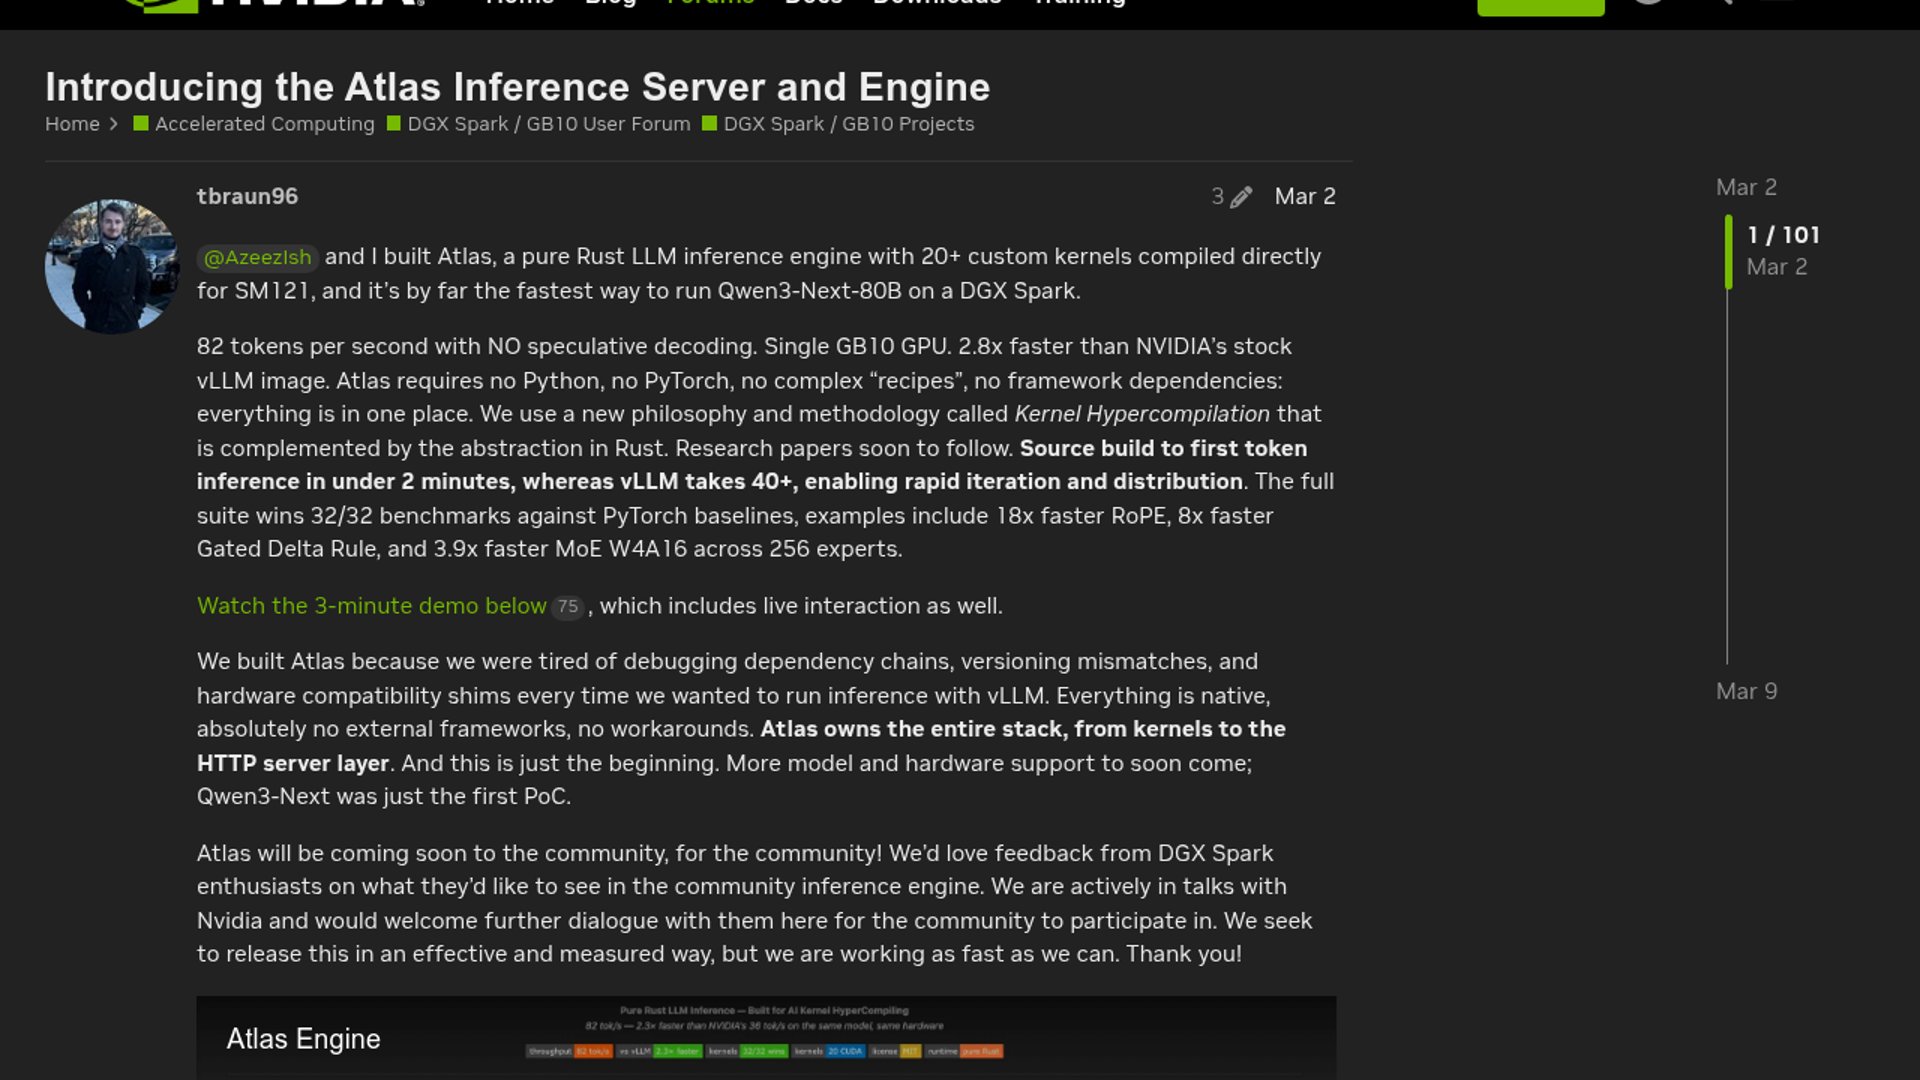Jump to first post via timeline Mar 2
1920x1080 pixels.
[1746, 187]
